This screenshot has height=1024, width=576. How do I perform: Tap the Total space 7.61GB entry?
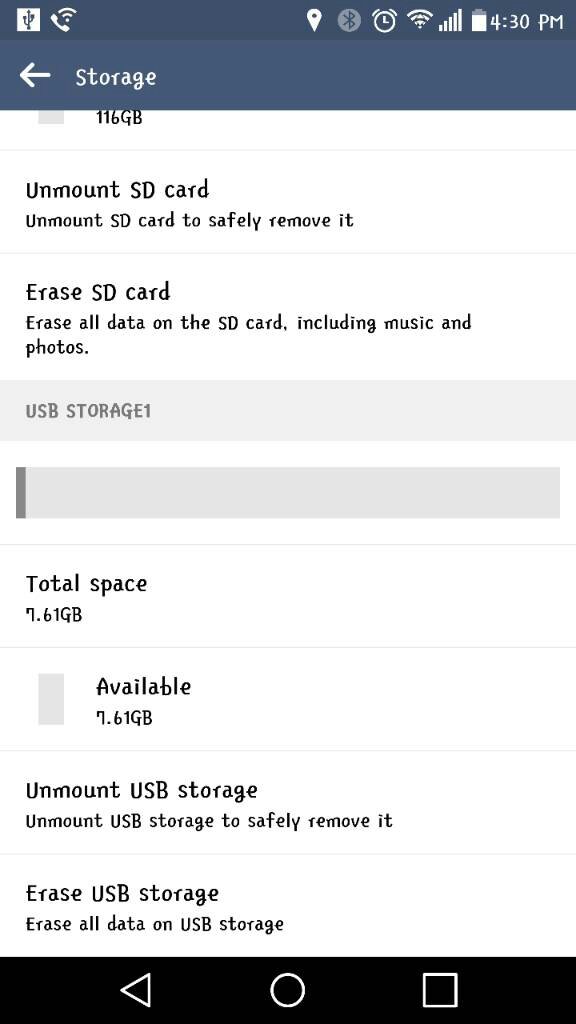click(x=288, y=596)
